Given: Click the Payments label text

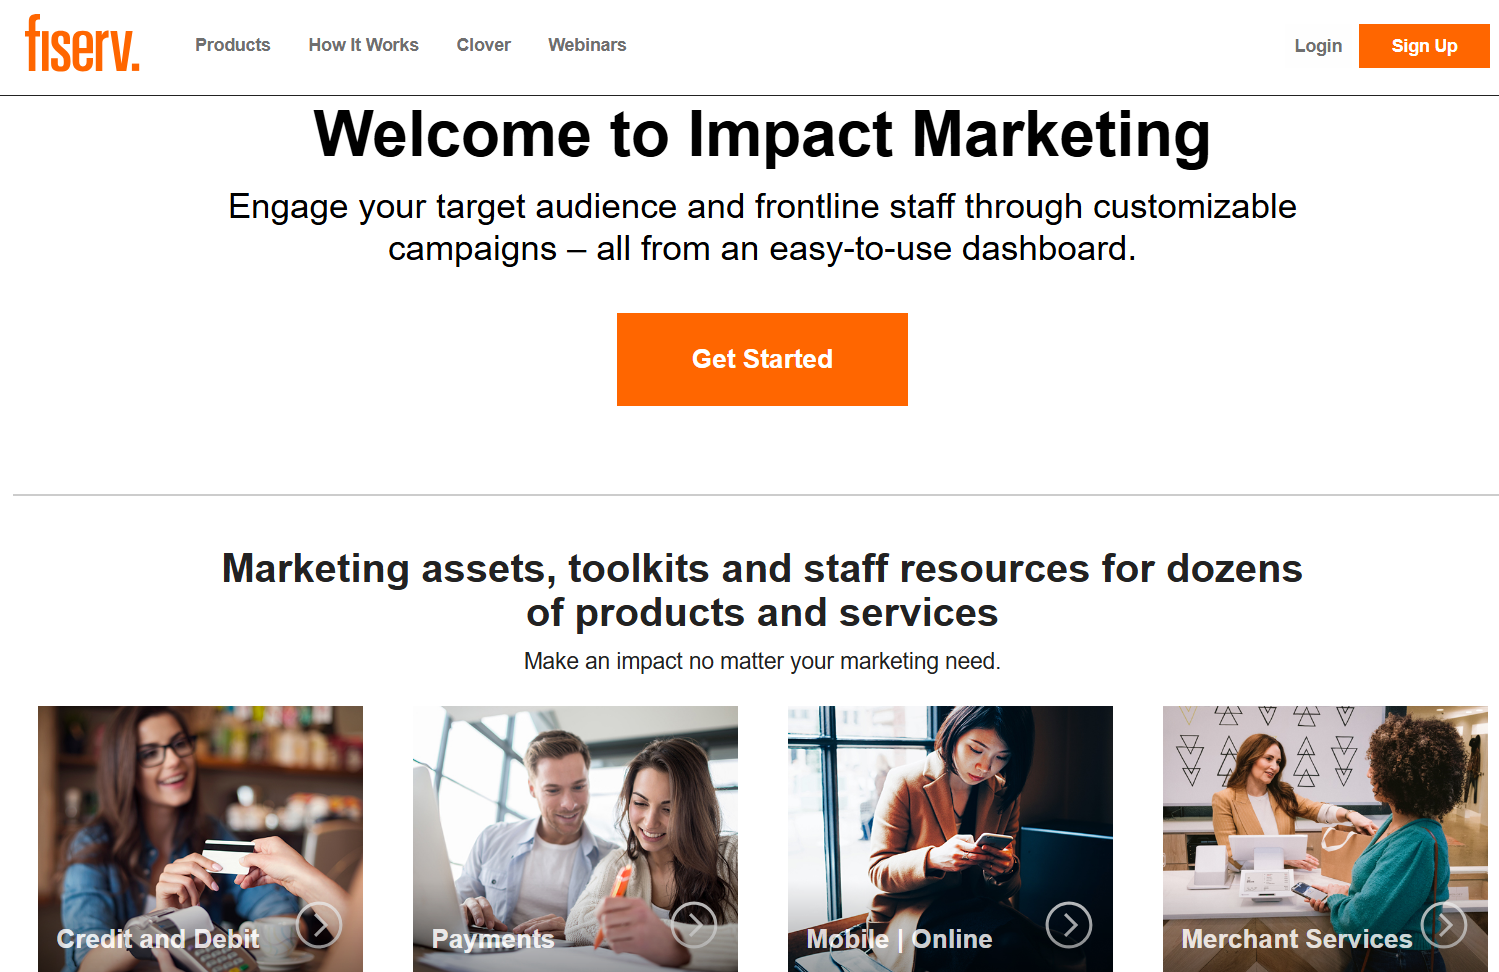Looking at the screenshot, I should (493, 939).
